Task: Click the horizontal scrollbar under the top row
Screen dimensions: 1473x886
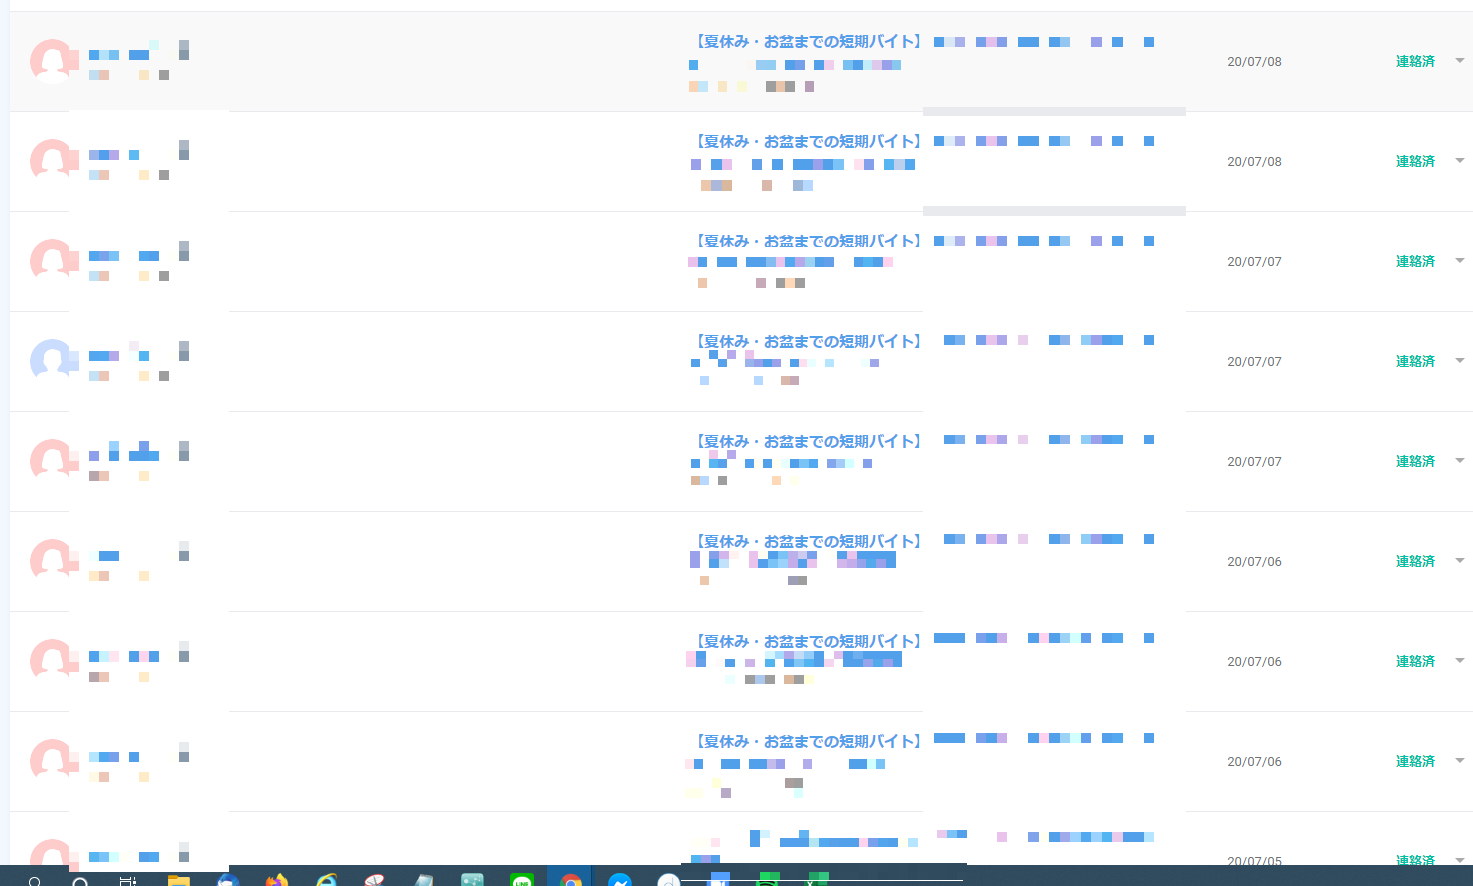Action: coord(1054,110)
